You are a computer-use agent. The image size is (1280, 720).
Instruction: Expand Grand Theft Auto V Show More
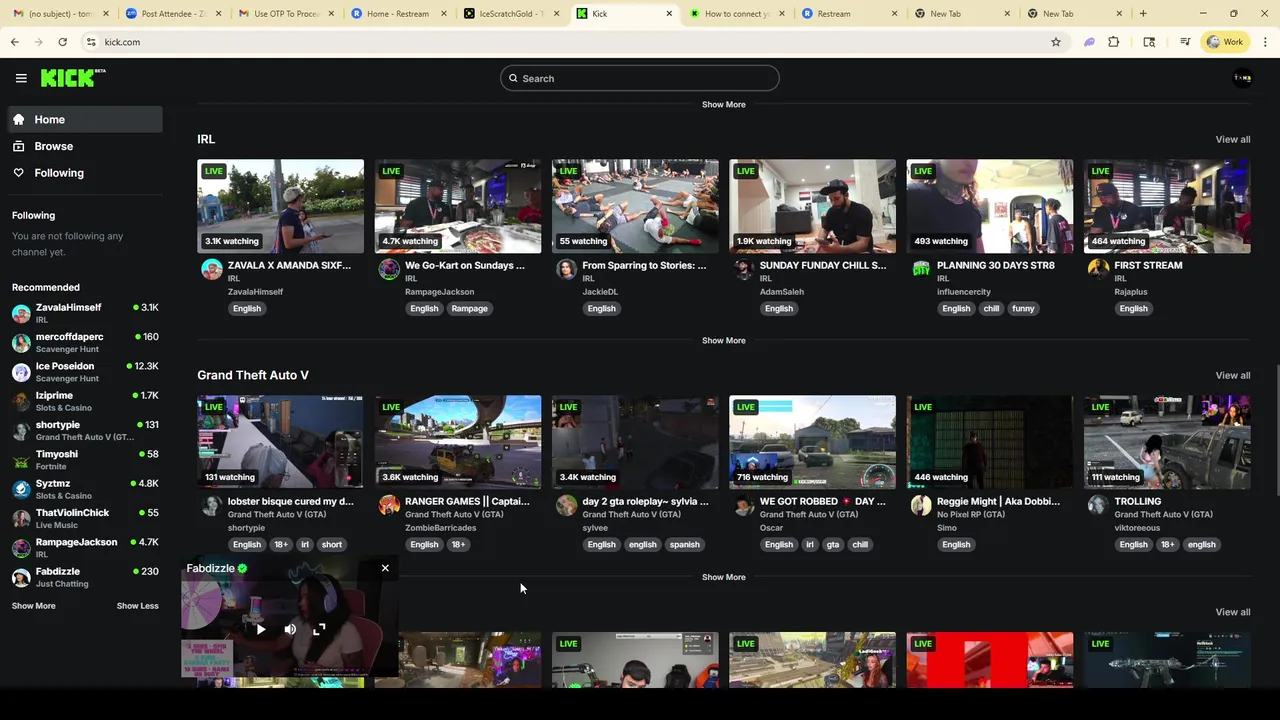723,577
